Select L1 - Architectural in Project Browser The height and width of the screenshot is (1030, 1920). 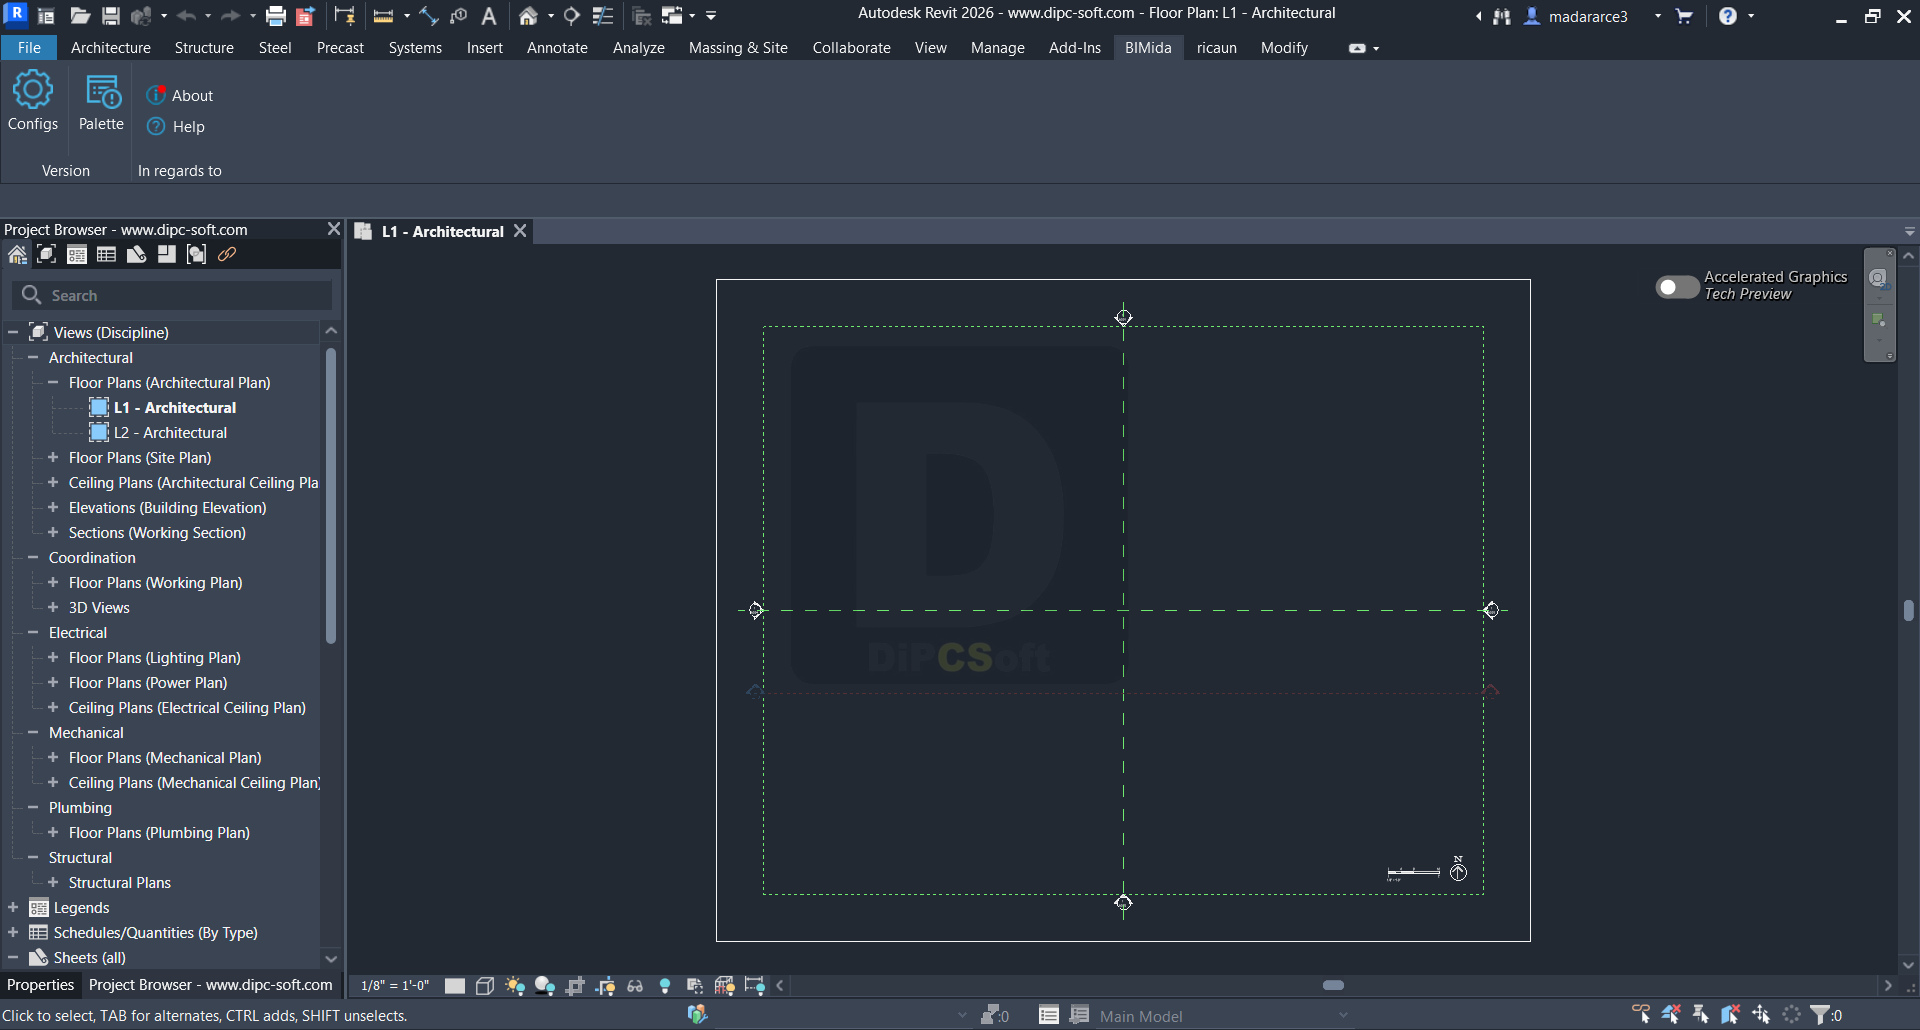[174, 407]
